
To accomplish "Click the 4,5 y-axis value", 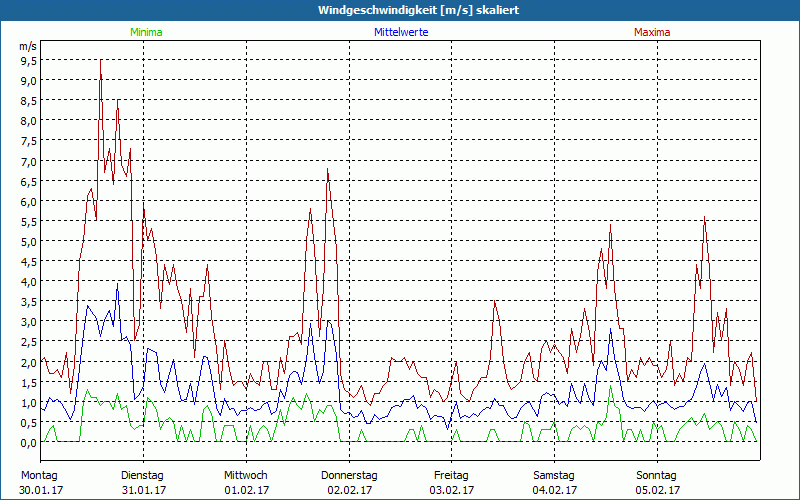I will click(29, 262).
